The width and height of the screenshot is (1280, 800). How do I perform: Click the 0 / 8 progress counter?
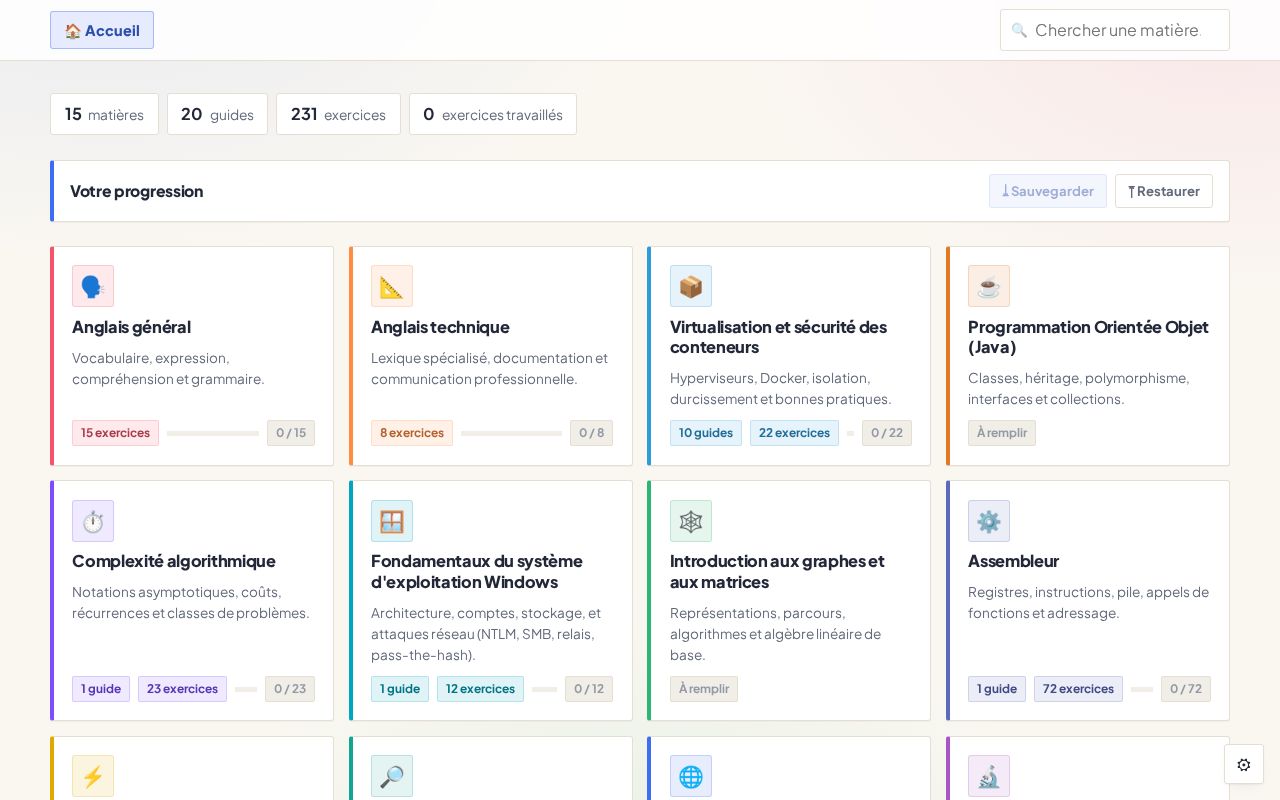[591, 433]
